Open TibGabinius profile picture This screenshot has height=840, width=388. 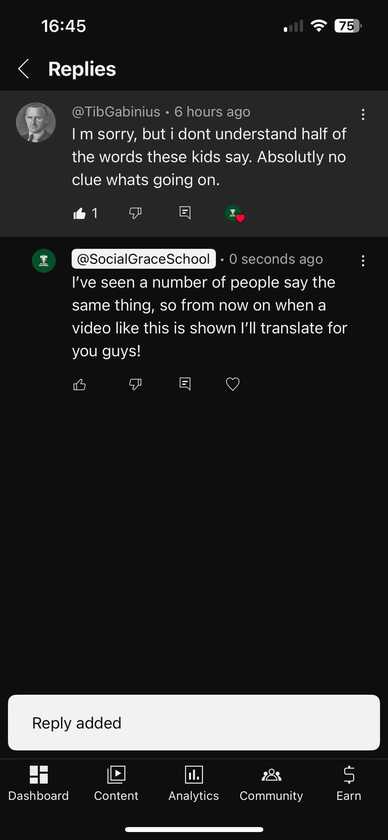[x=36, y=122]
